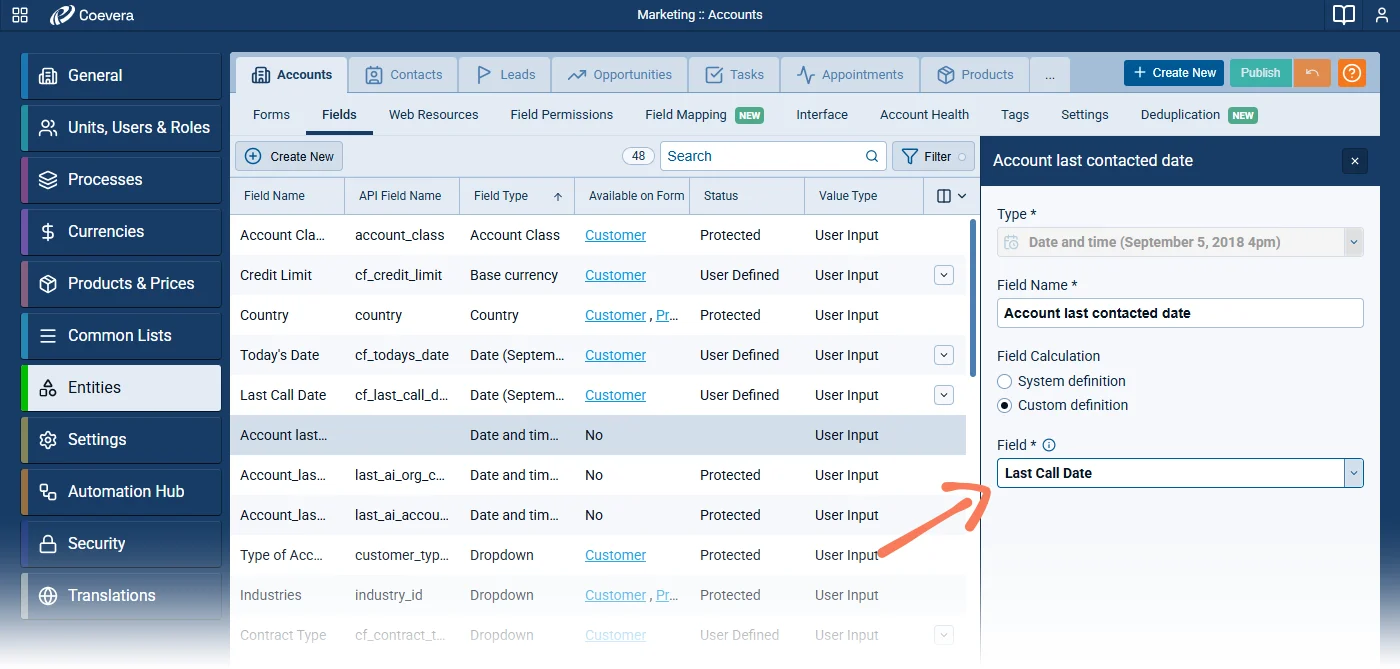Open Units, Users & Roles section
This screenshot has height=669, width=1400.
121,128
